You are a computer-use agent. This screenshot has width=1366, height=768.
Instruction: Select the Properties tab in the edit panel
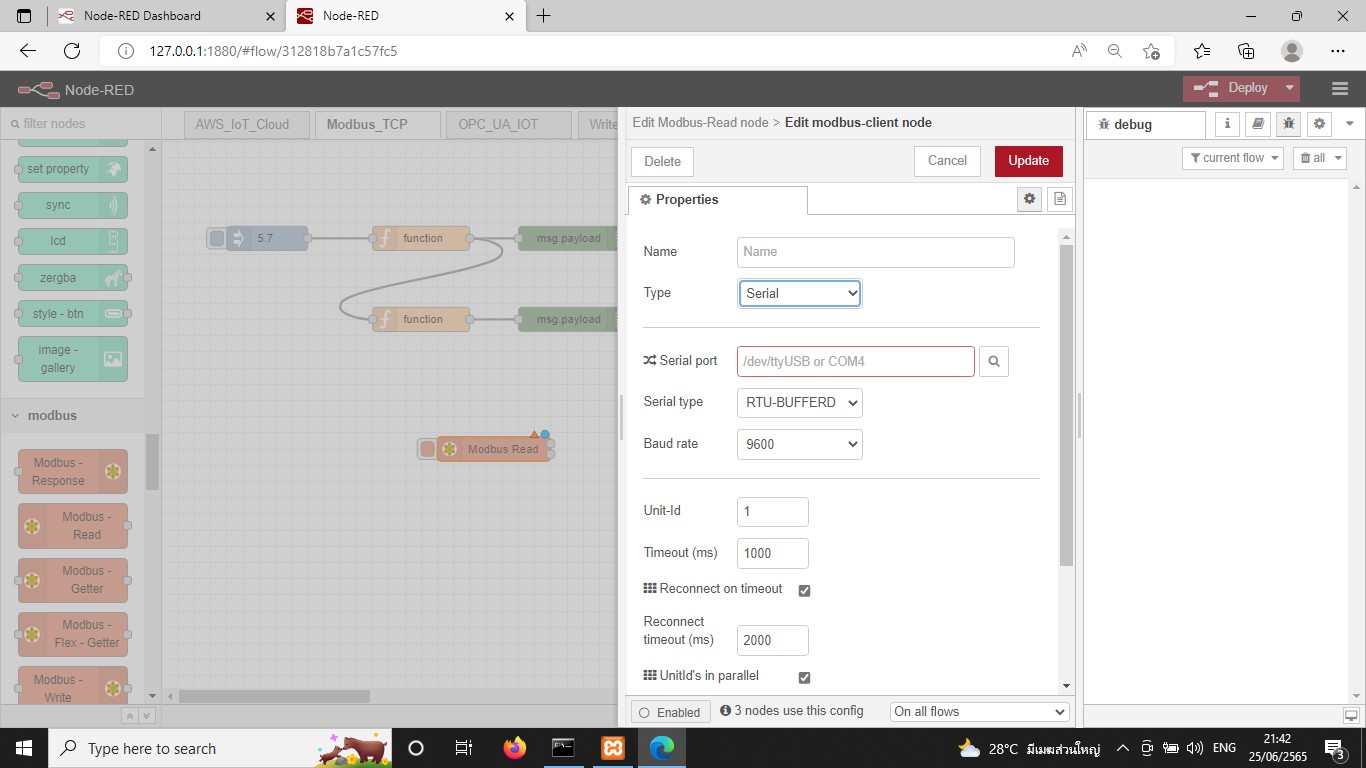(718, 200)
